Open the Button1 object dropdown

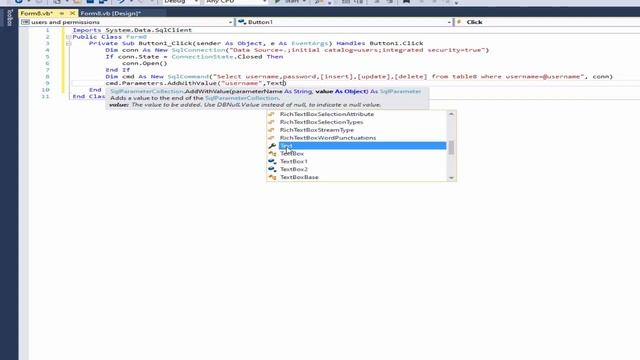pyautogui.click(x=344, y=22)
